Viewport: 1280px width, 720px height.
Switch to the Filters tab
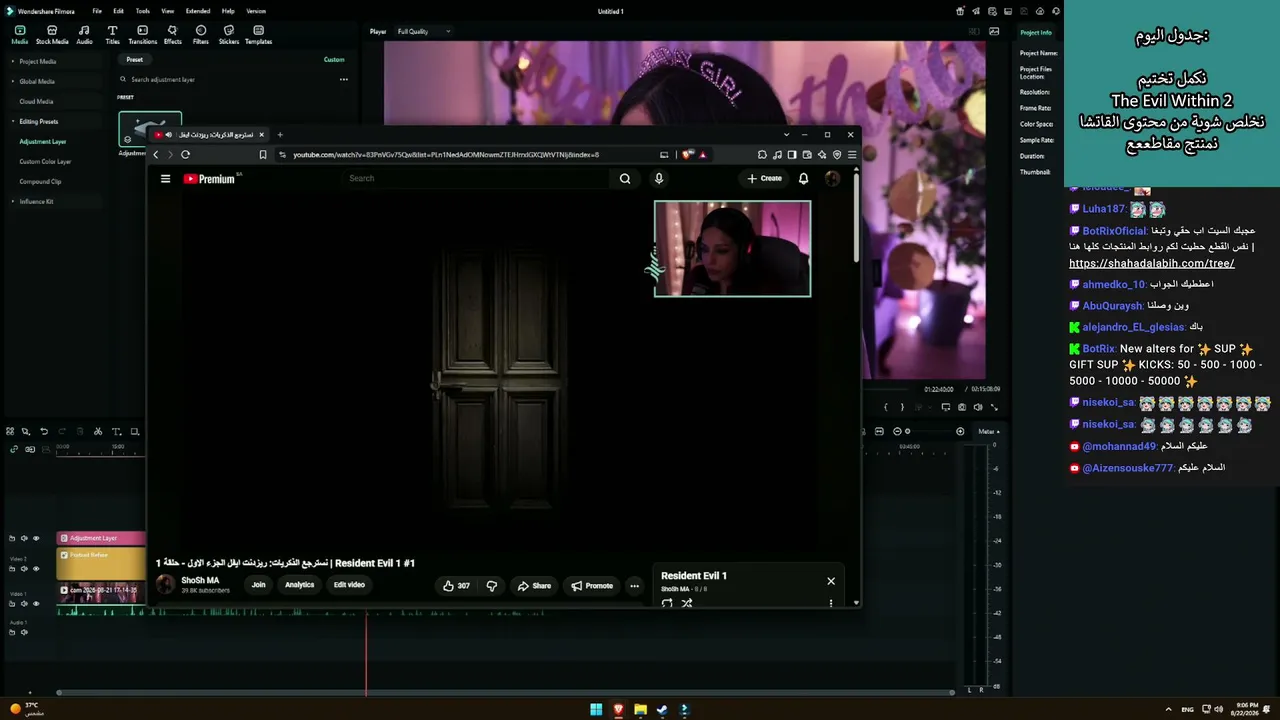(x=201, y=35)
